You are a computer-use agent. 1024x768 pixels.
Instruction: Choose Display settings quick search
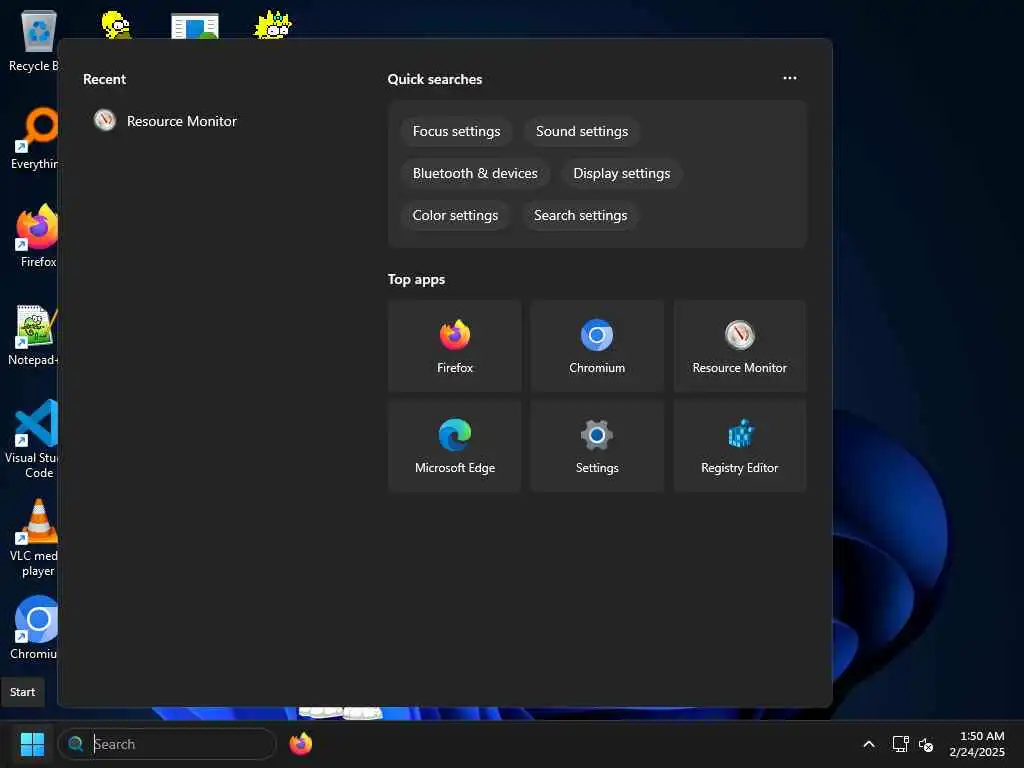[x=622, y=173]
